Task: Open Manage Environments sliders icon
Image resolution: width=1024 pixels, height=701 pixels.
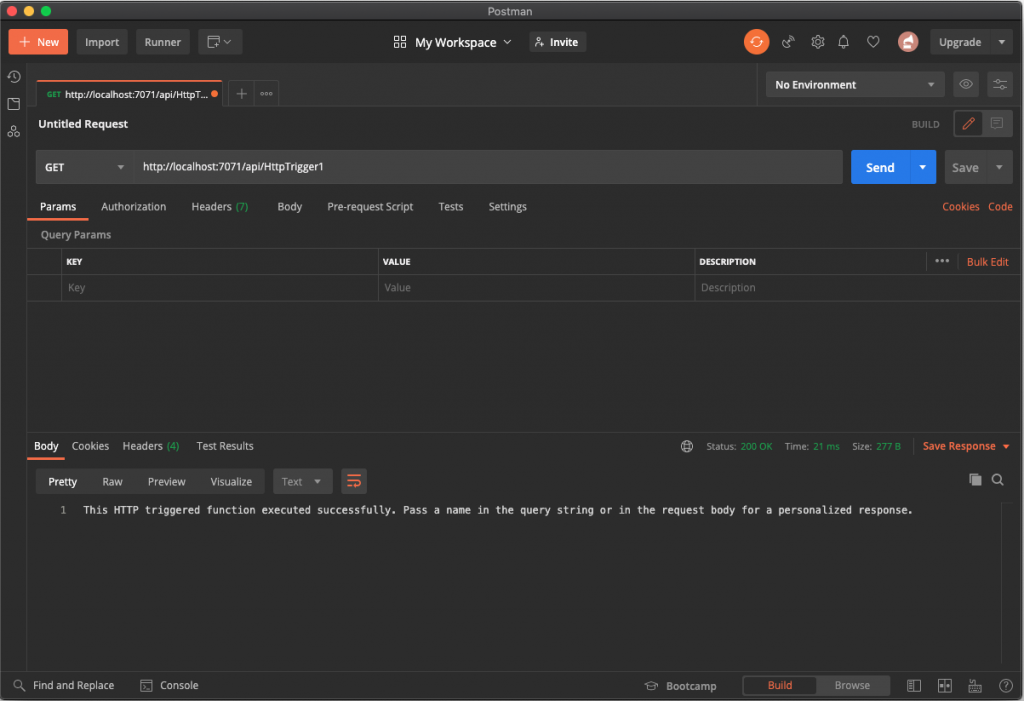Action: tap(1000, 84)
